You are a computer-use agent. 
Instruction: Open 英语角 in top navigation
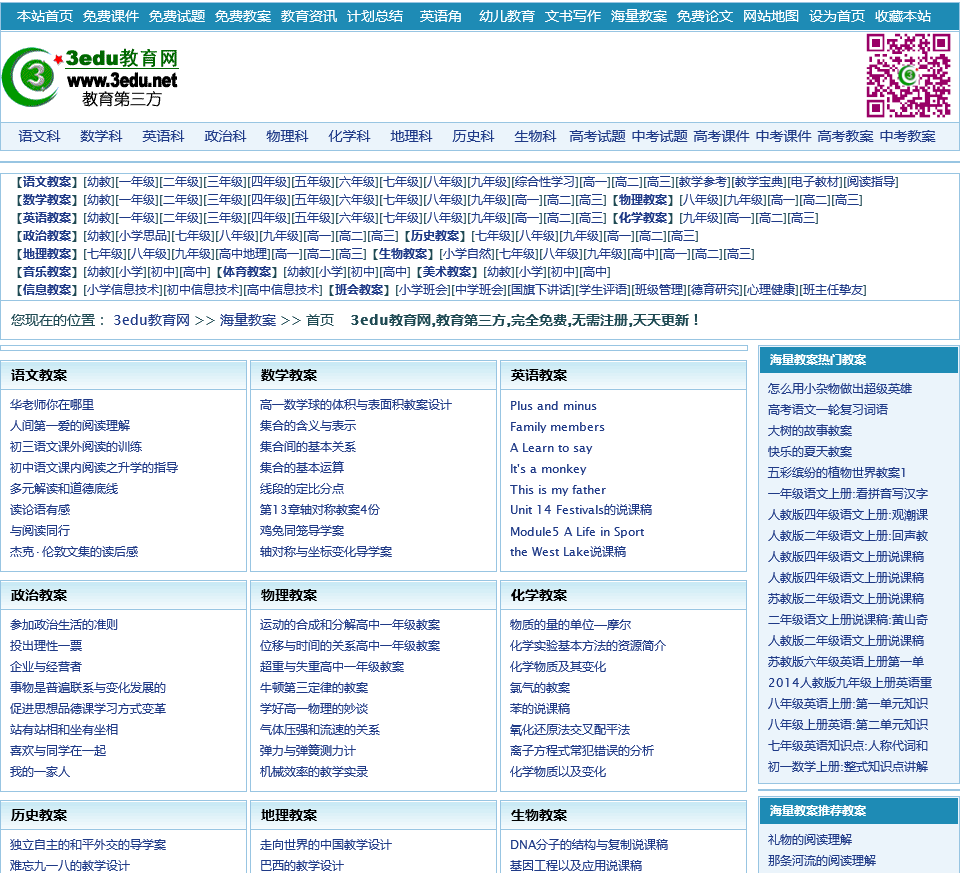click(x=441, y=16)
